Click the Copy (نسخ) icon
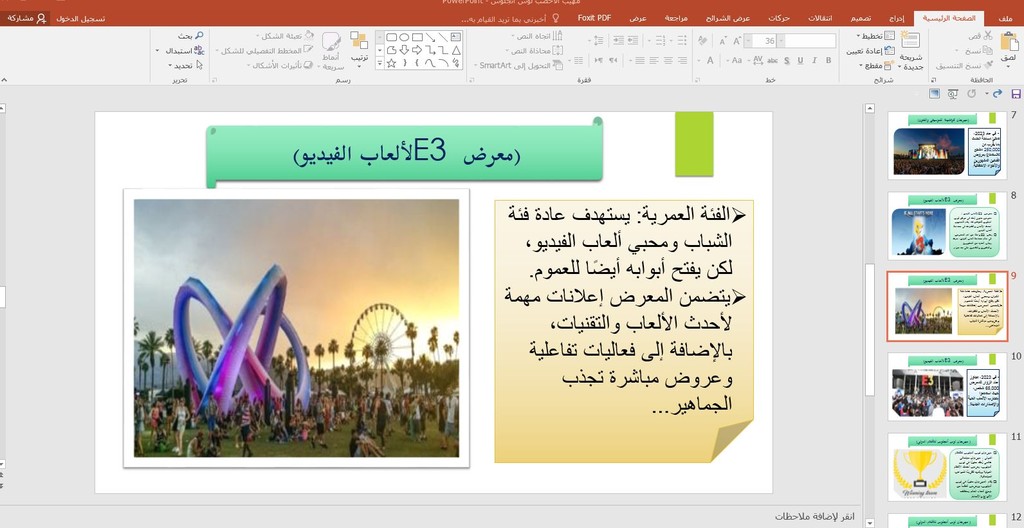The image size is (1024, 528). tap(988, 50)
